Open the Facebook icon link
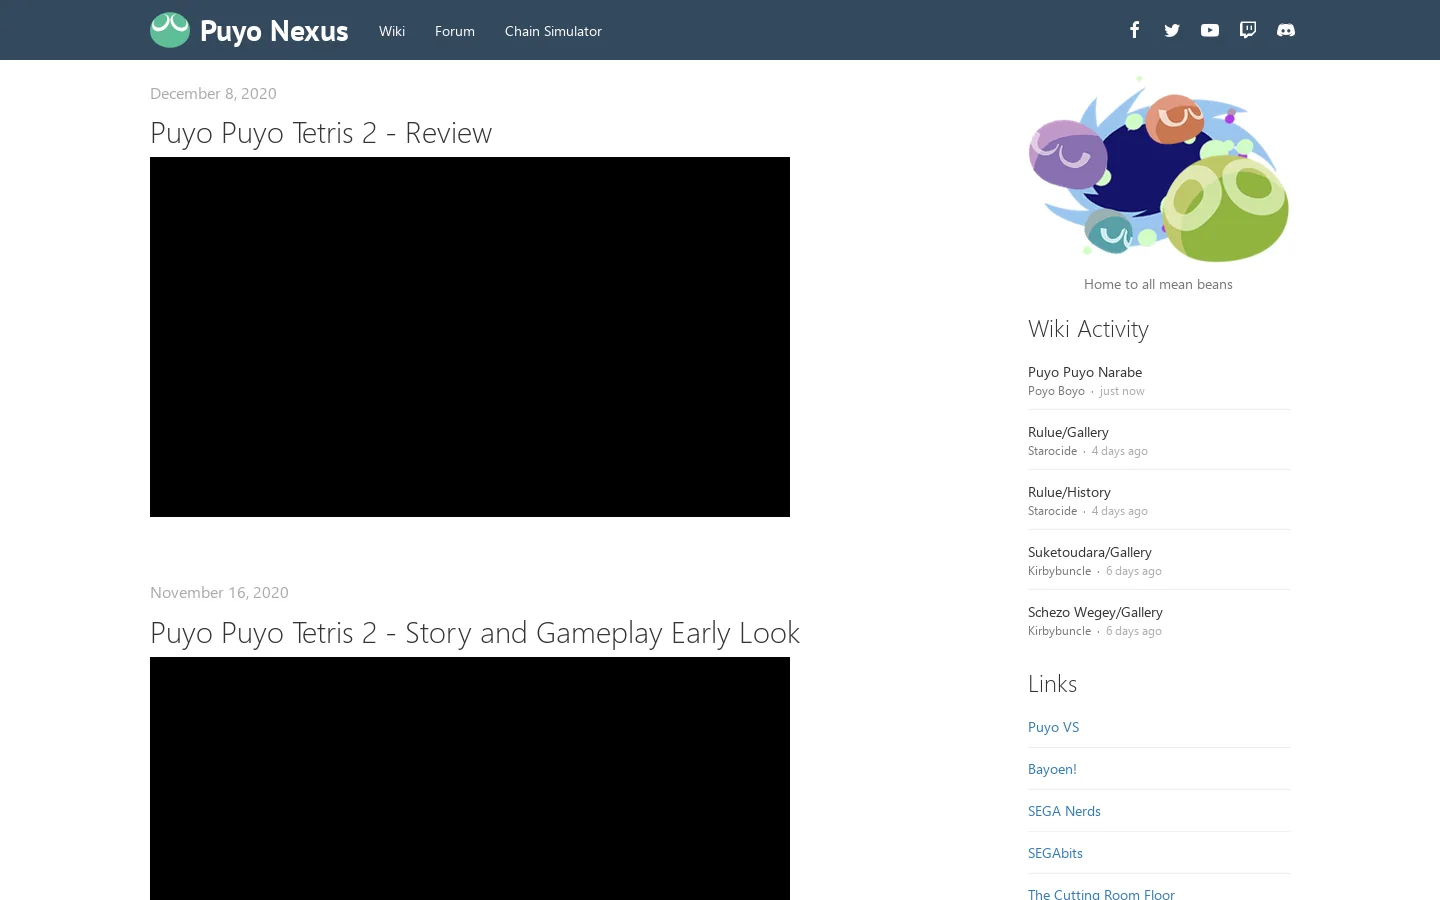The height and width of the screenshot is (900, 1440). click(x=1134, y=30)
